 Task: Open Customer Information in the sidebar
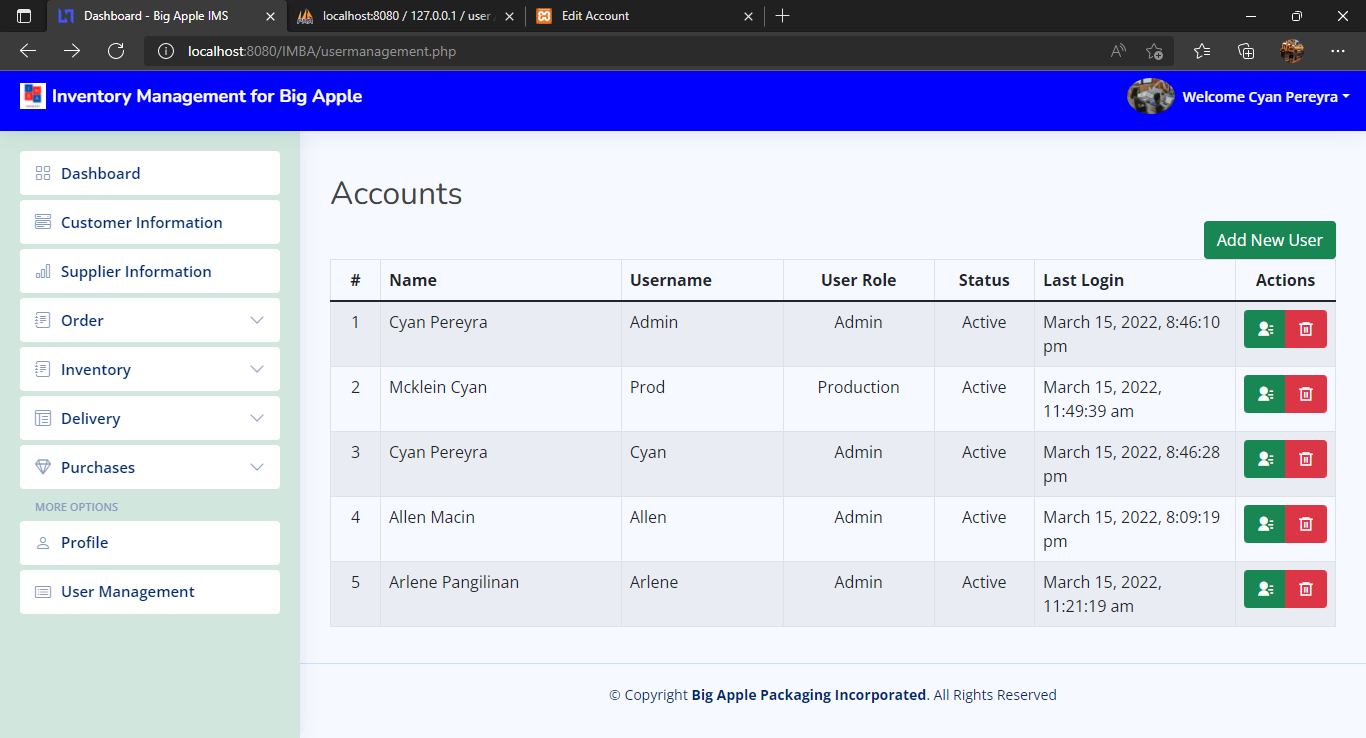[141, 222]
